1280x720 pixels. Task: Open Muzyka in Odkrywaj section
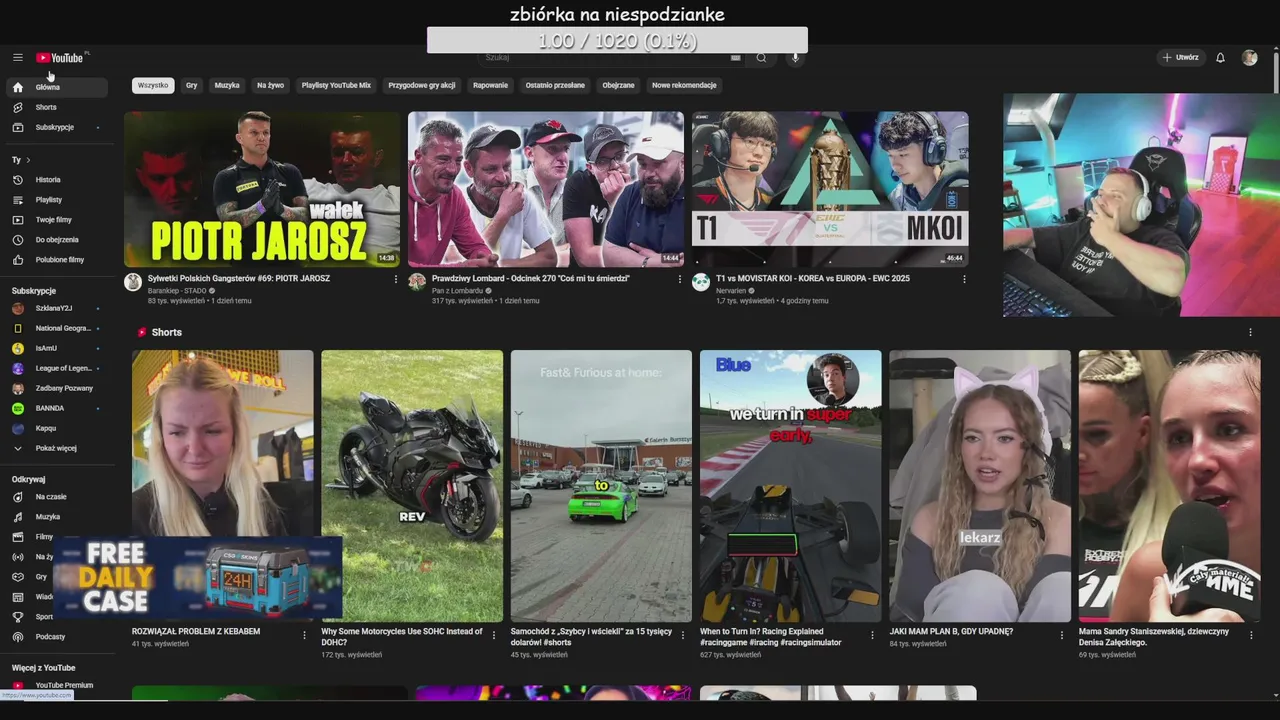pyautogui.click(x=58, y=517)
